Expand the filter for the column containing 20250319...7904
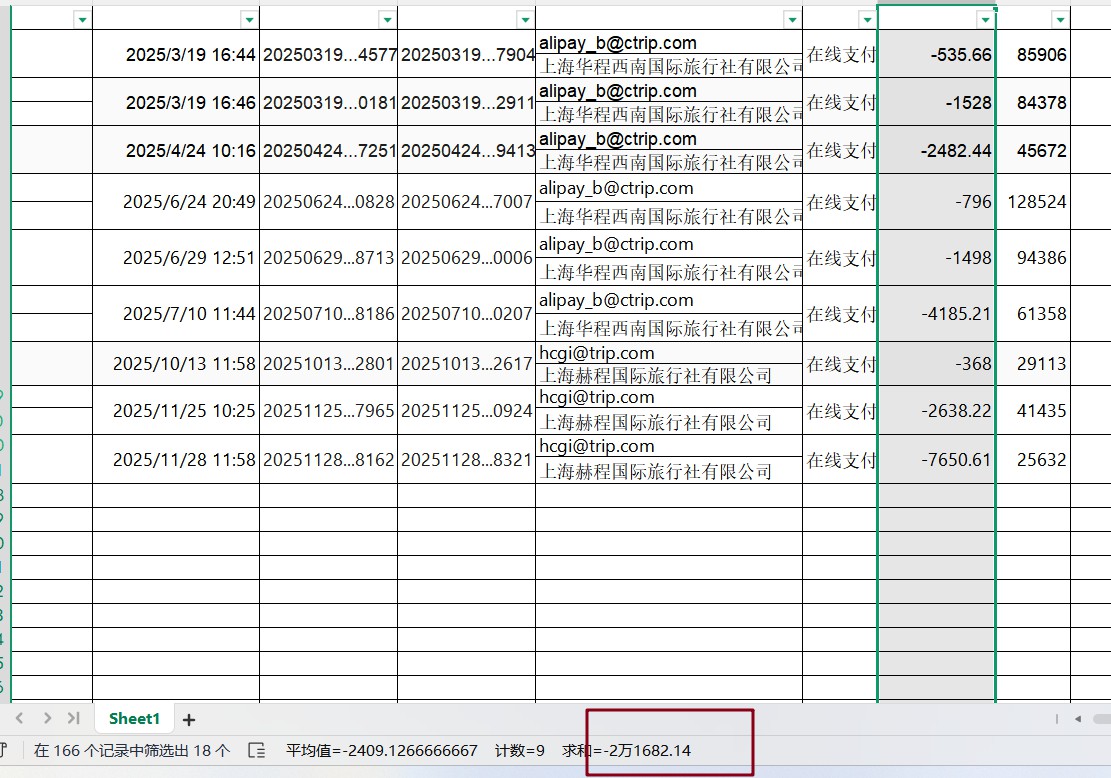The image size is (1111, 778). (524, 20)
